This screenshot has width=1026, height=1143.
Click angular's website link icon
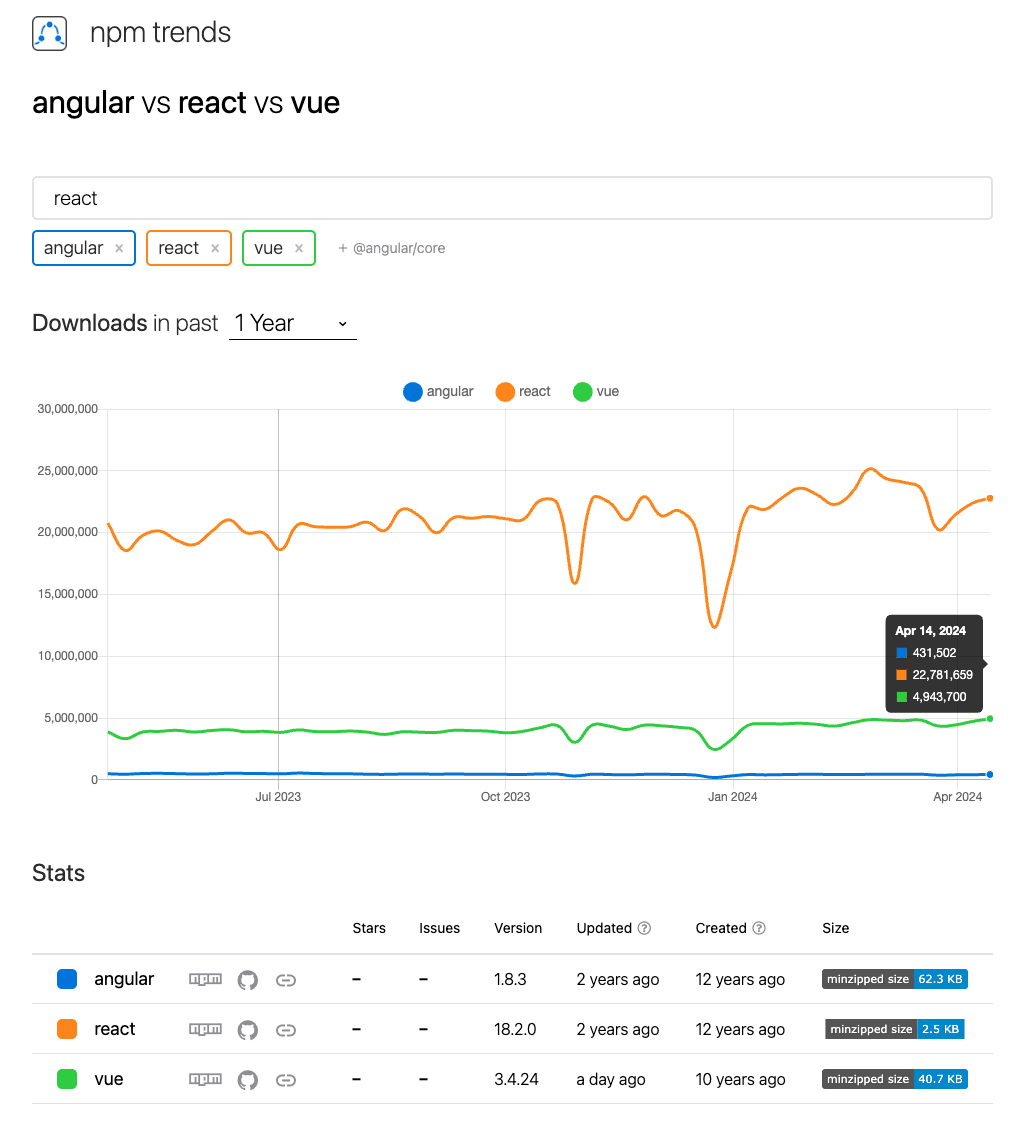click(x=286, y=979)
